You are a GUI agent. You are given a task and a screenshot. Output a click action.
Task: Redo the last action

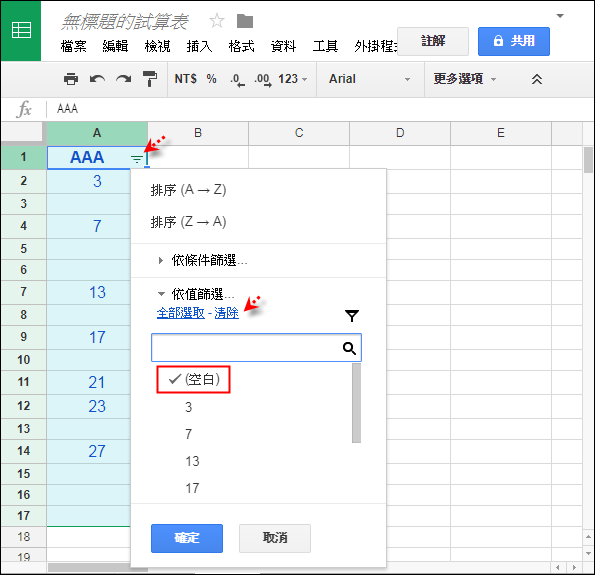click(x=123, y=79)
